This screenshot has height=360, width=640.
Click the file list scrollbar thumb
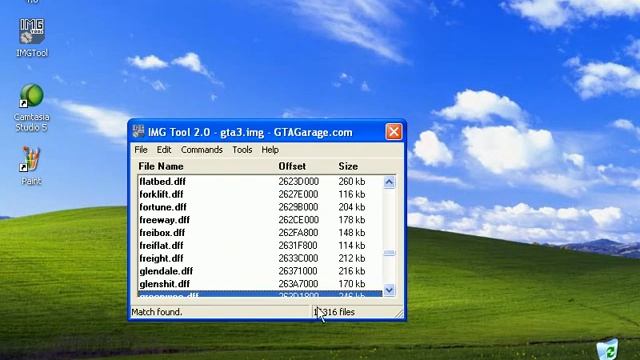pos(389,253)
